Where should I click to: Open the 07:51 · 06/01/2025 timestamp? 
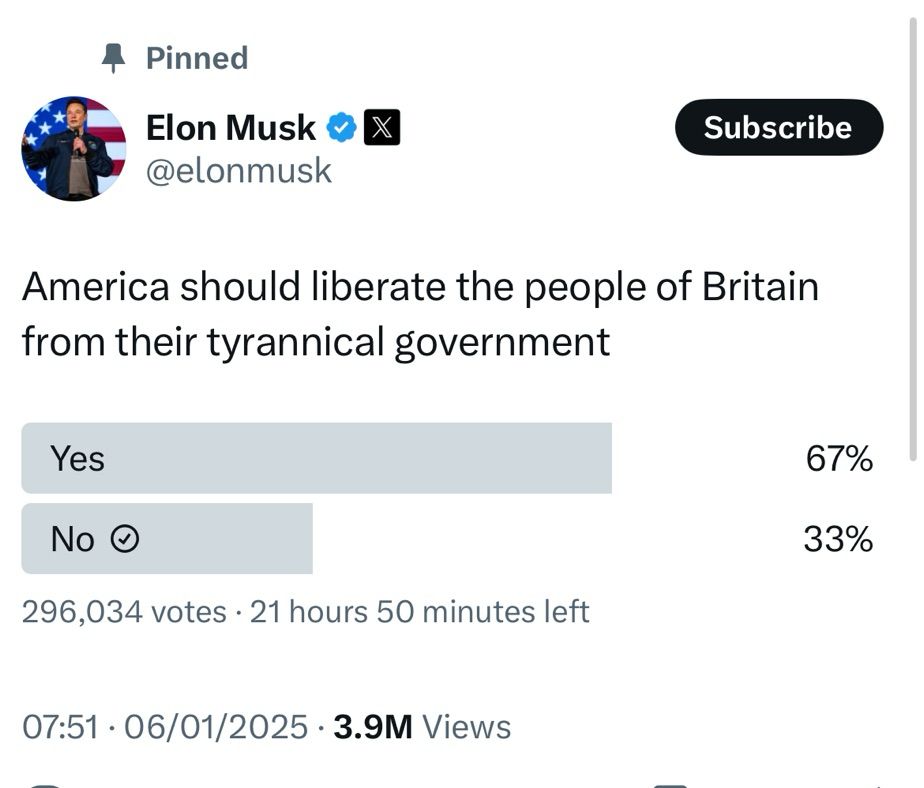pos(164,727)
